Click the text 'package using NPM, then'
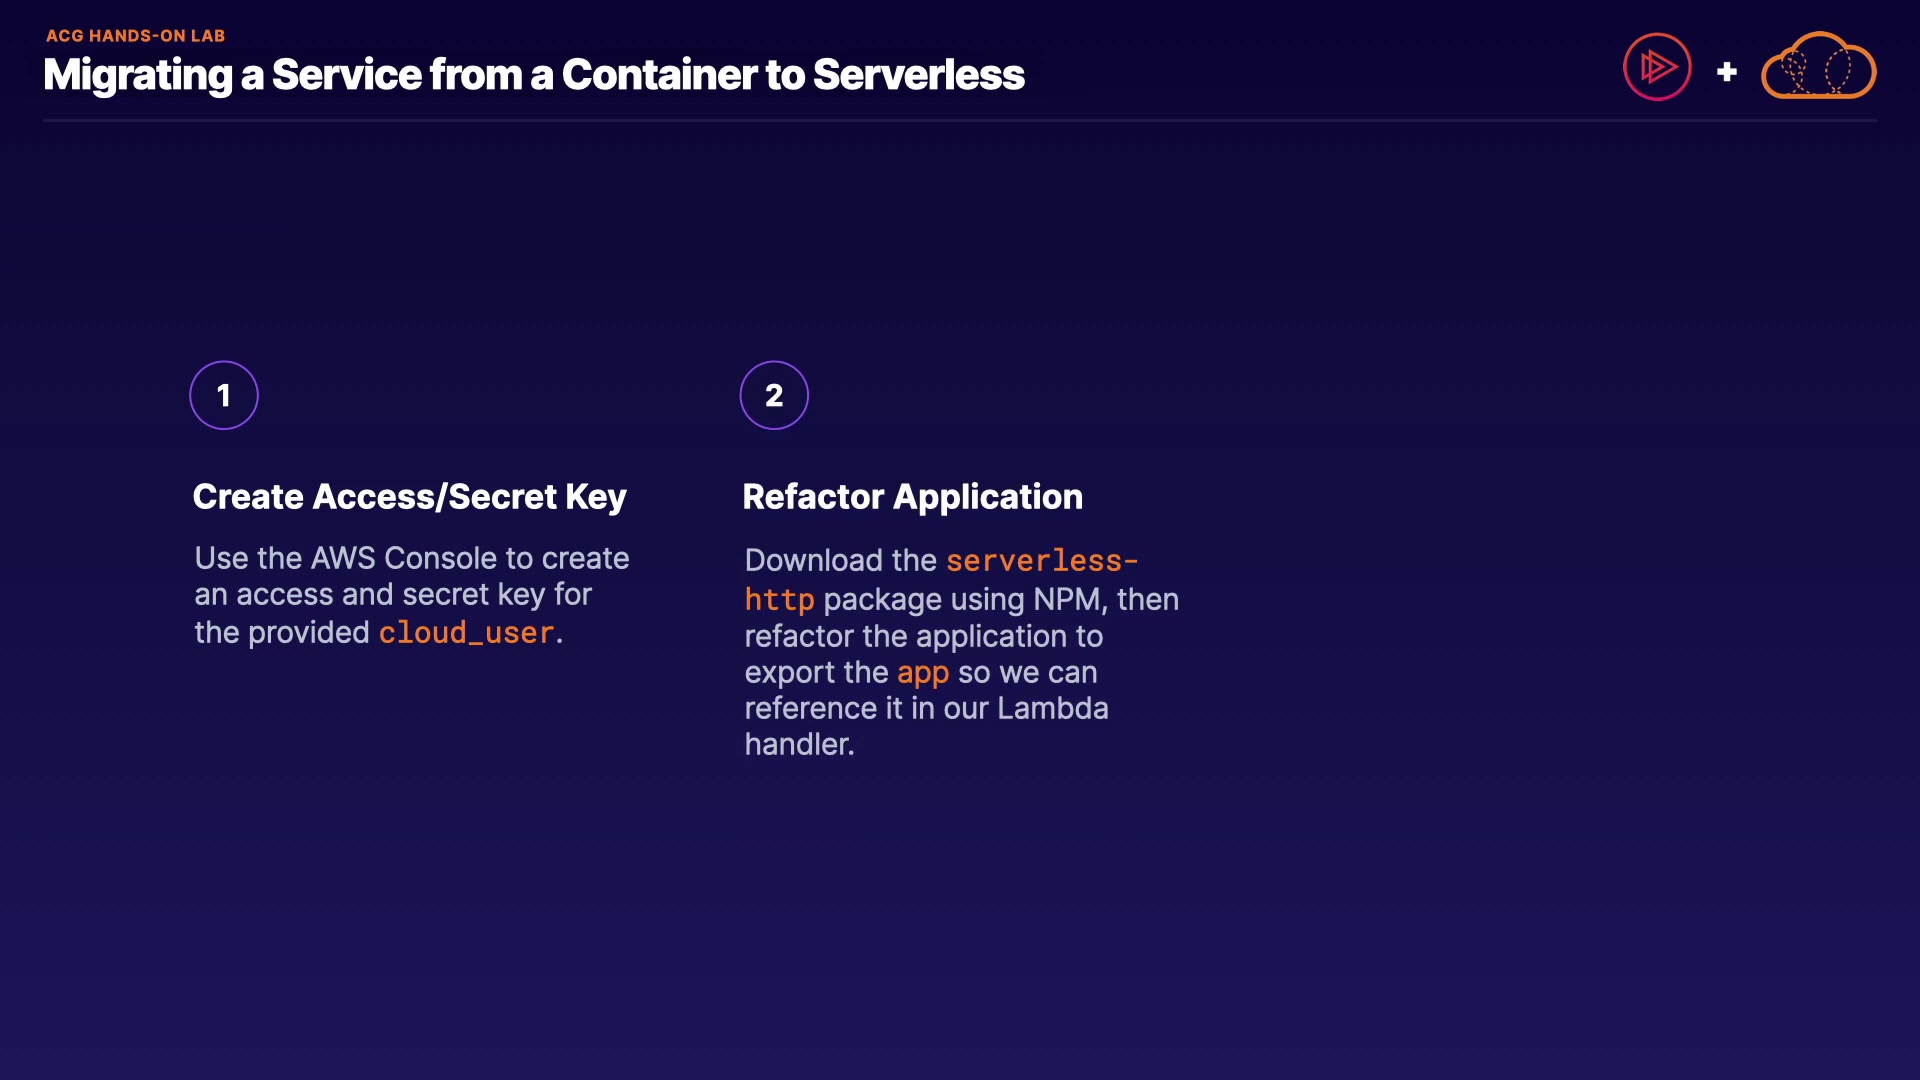 pyautogui.click(x=1000, y=600)
